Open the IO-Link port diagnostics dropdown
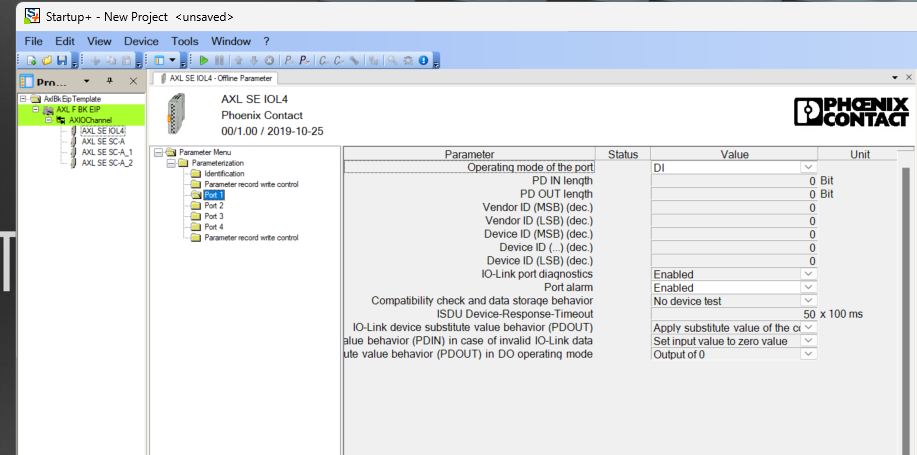This screenshot has height=455, width=917. 808,274
